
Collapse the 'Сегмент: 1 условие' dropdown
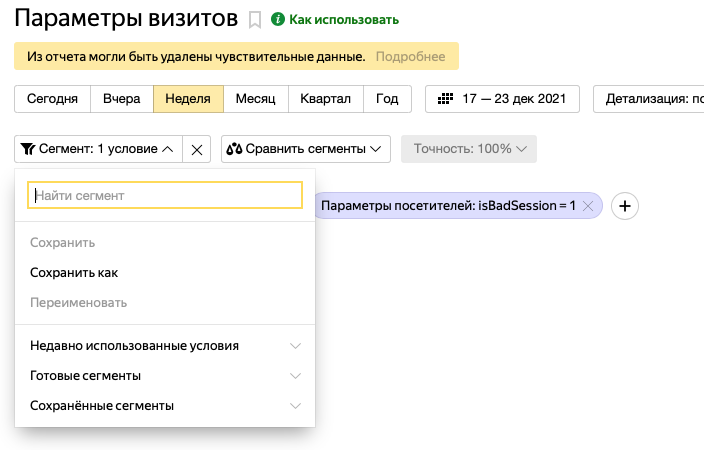[97, 149]
